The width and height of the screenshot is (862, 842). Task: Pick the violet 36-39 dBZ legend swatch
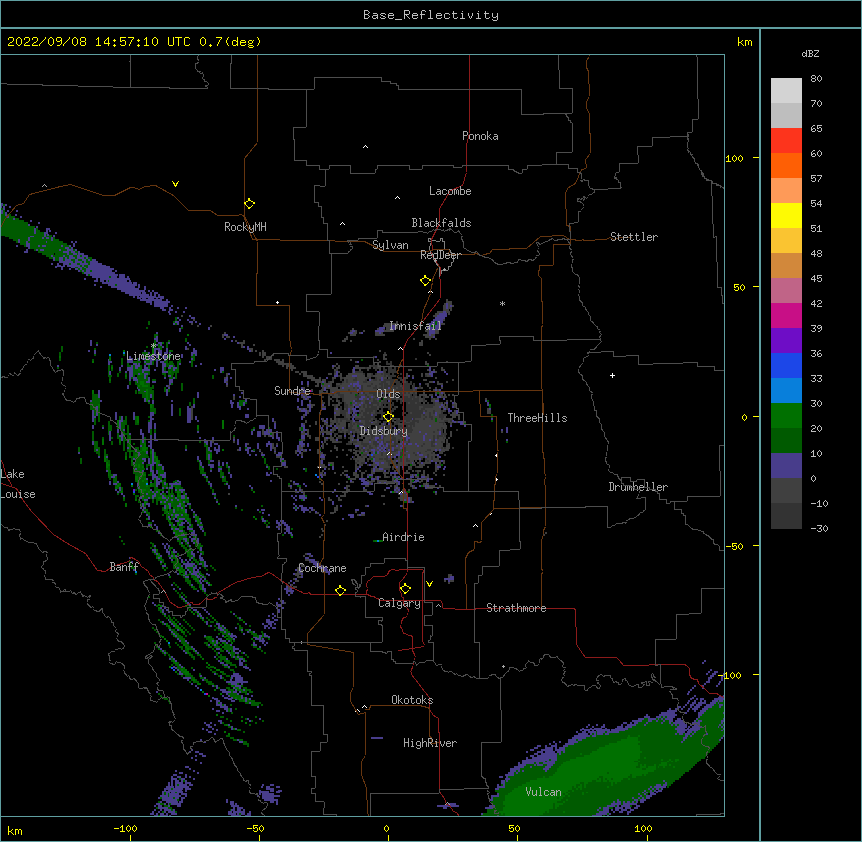(786, 341)
